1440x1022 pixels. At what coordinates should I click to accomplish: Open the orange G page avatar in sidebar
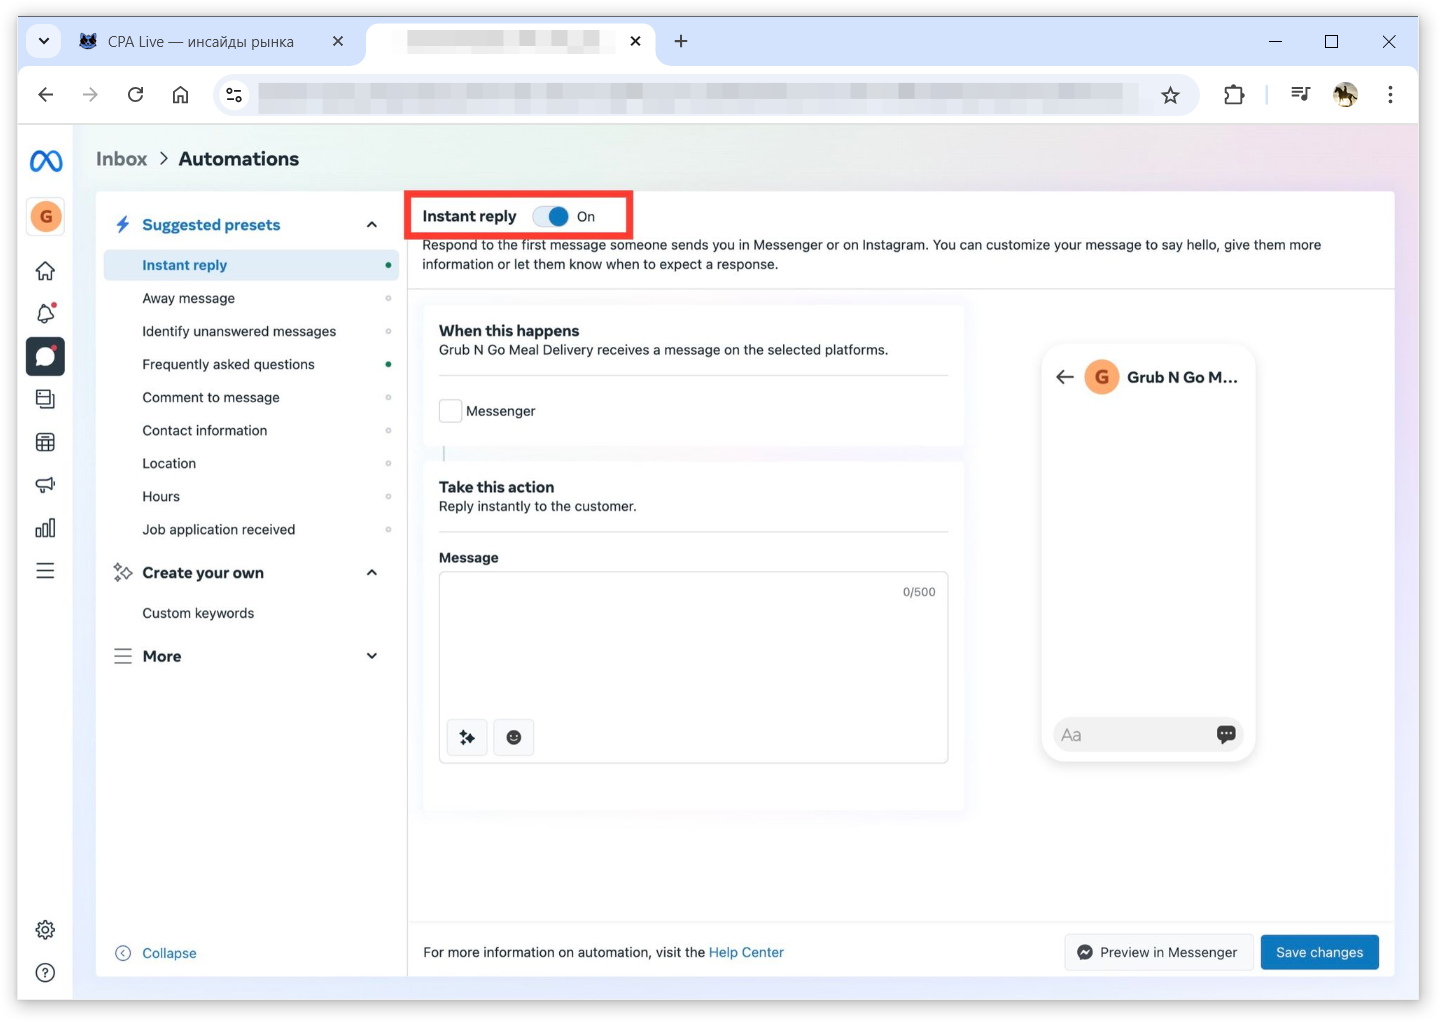coord(46,216)
